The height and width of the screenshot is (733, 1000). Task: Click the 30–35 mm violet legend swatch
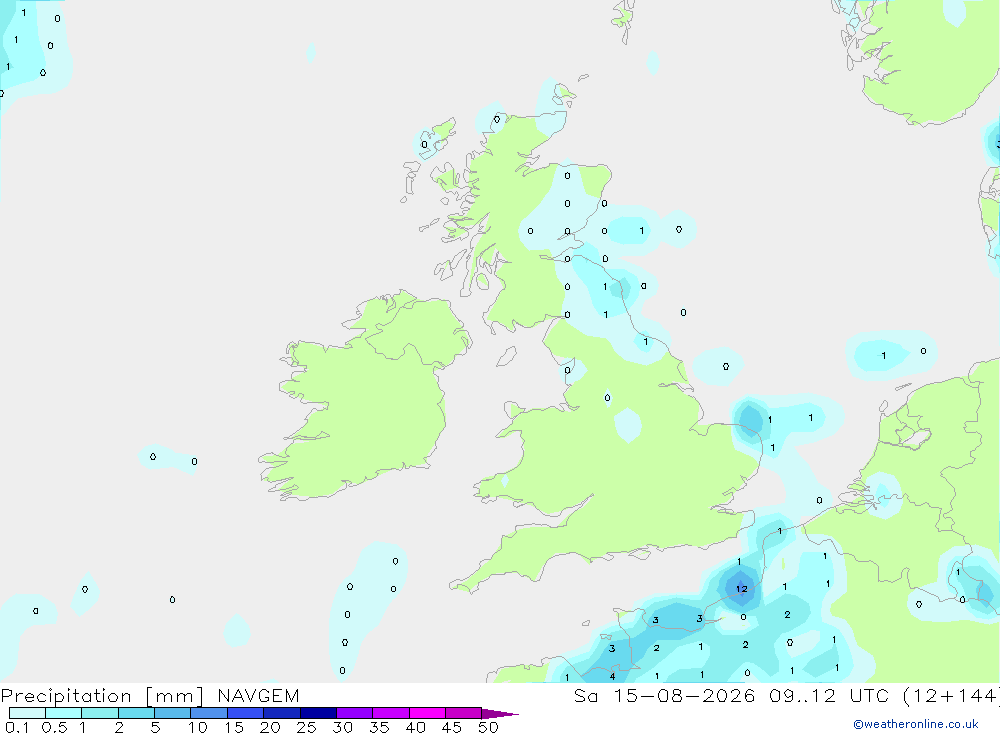[x=355, y=713]
